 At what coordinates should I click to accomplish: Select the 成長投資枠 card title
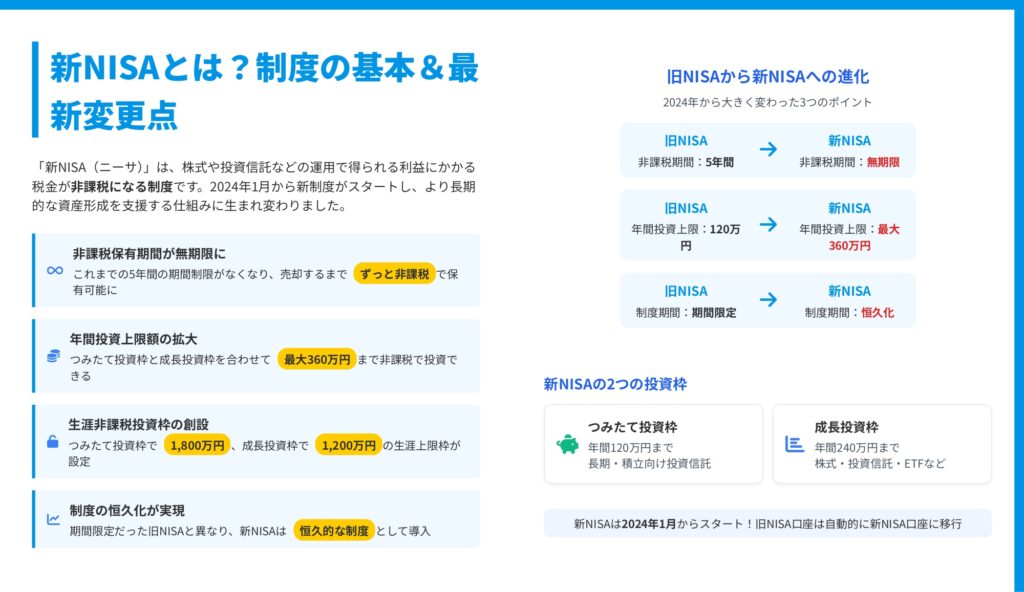tap(846, 427)
